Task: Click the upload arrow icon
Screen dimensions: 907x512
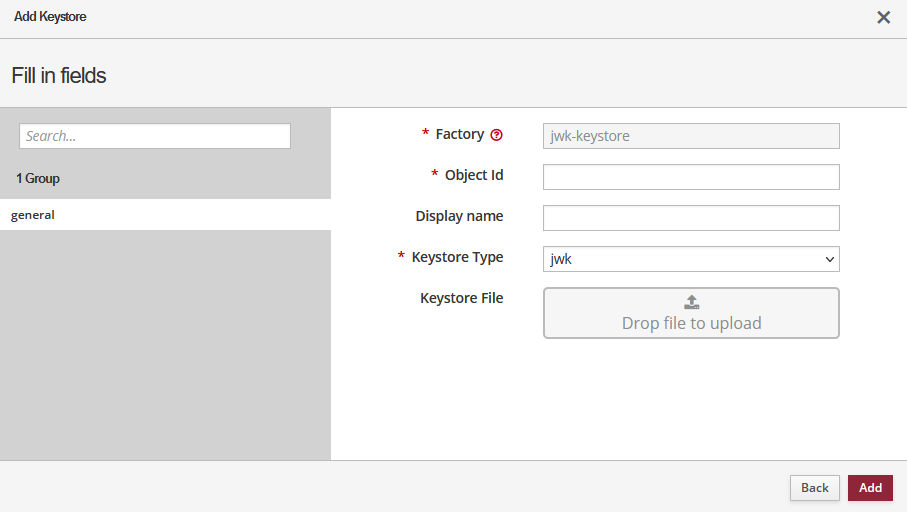Action: click(691, 302)
